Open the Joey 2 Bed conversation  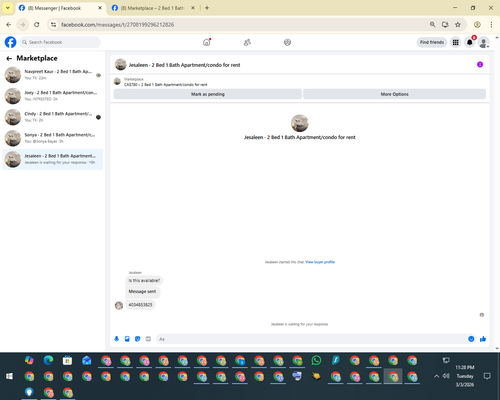tap(53, 96)
